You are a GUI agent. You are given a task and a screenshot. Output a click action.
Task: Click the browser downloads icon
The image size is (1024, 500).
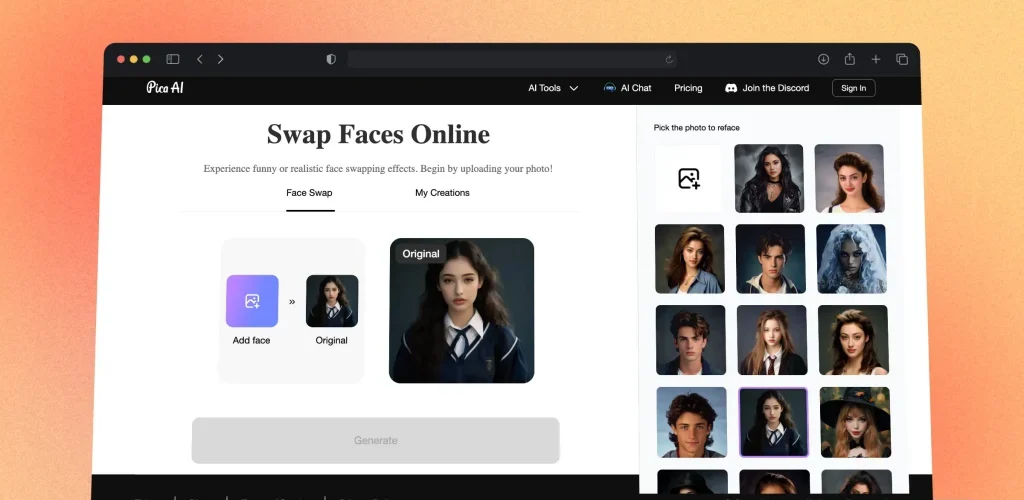[x=823, y=60]
